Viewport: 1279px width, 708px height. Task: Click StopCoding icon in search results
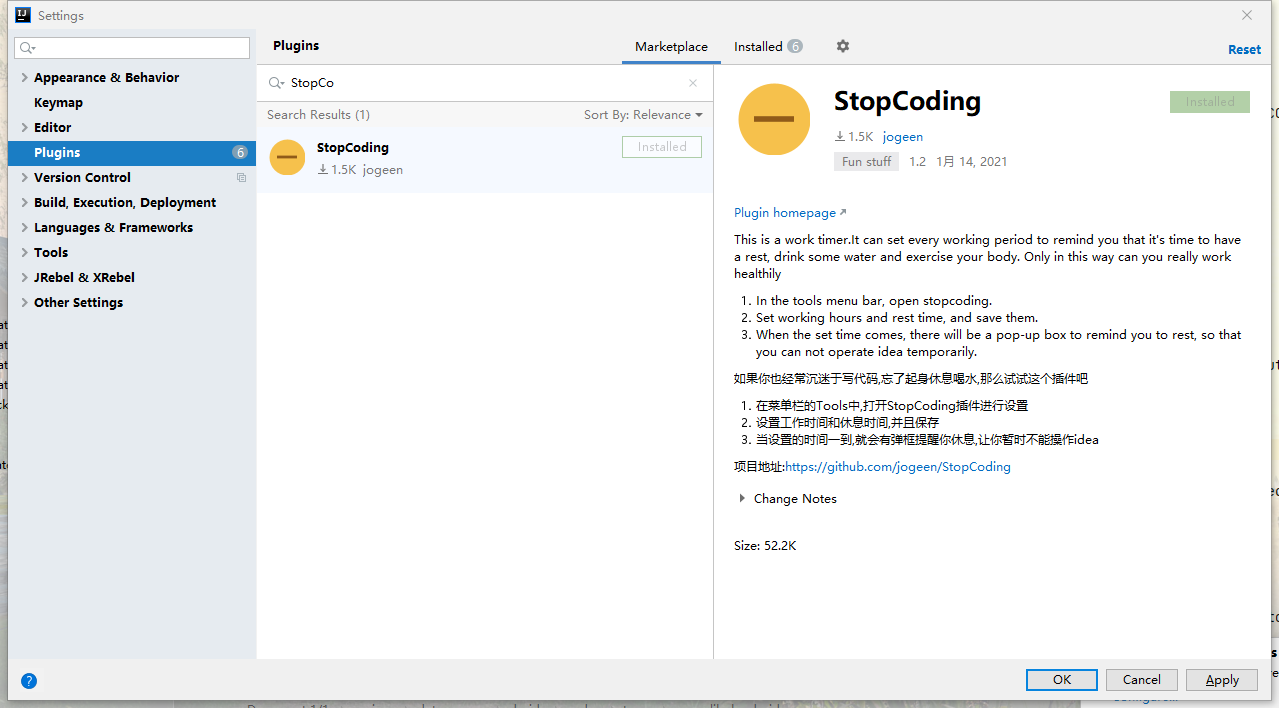[x=287, y=158]
